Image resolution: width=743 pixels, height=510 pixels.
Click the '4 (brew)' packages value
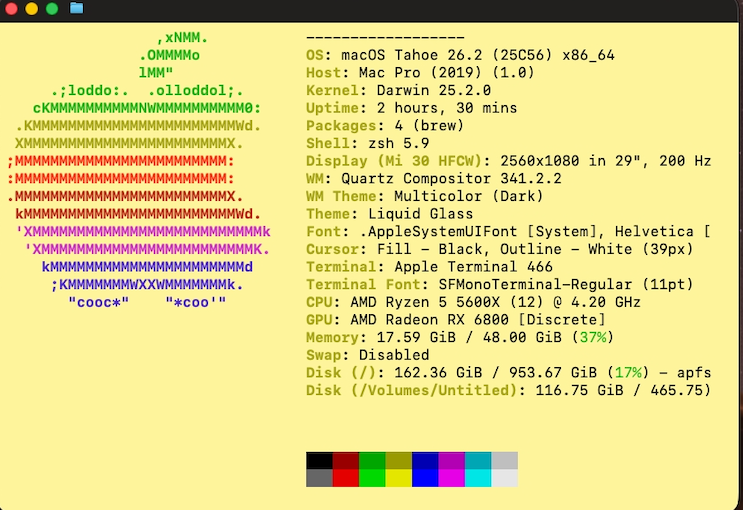(x=429, y=126)
